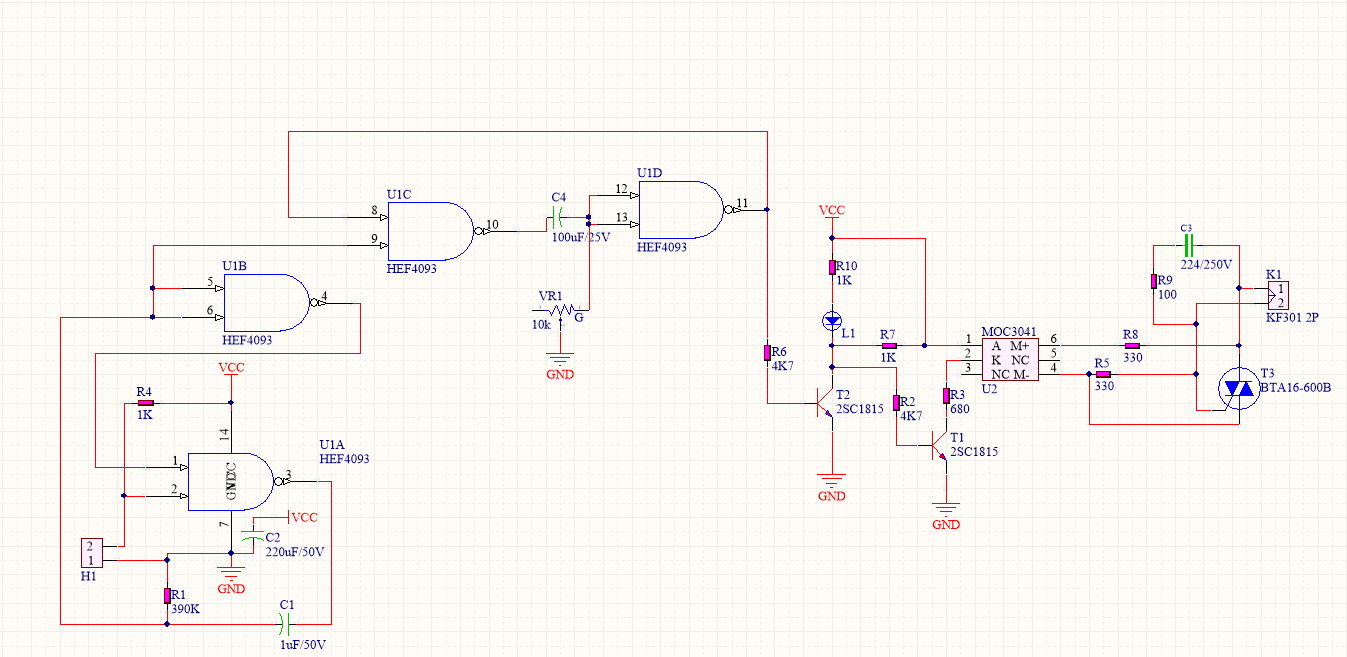Click the R8 330 resistor
The image size is (1347, 657).
pos(1131,345)
